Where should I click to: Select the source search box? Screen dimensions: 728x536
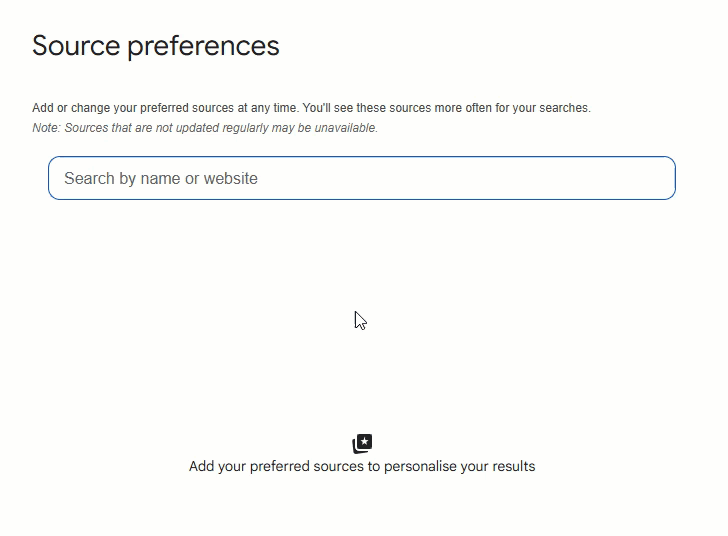pos(361,178)
